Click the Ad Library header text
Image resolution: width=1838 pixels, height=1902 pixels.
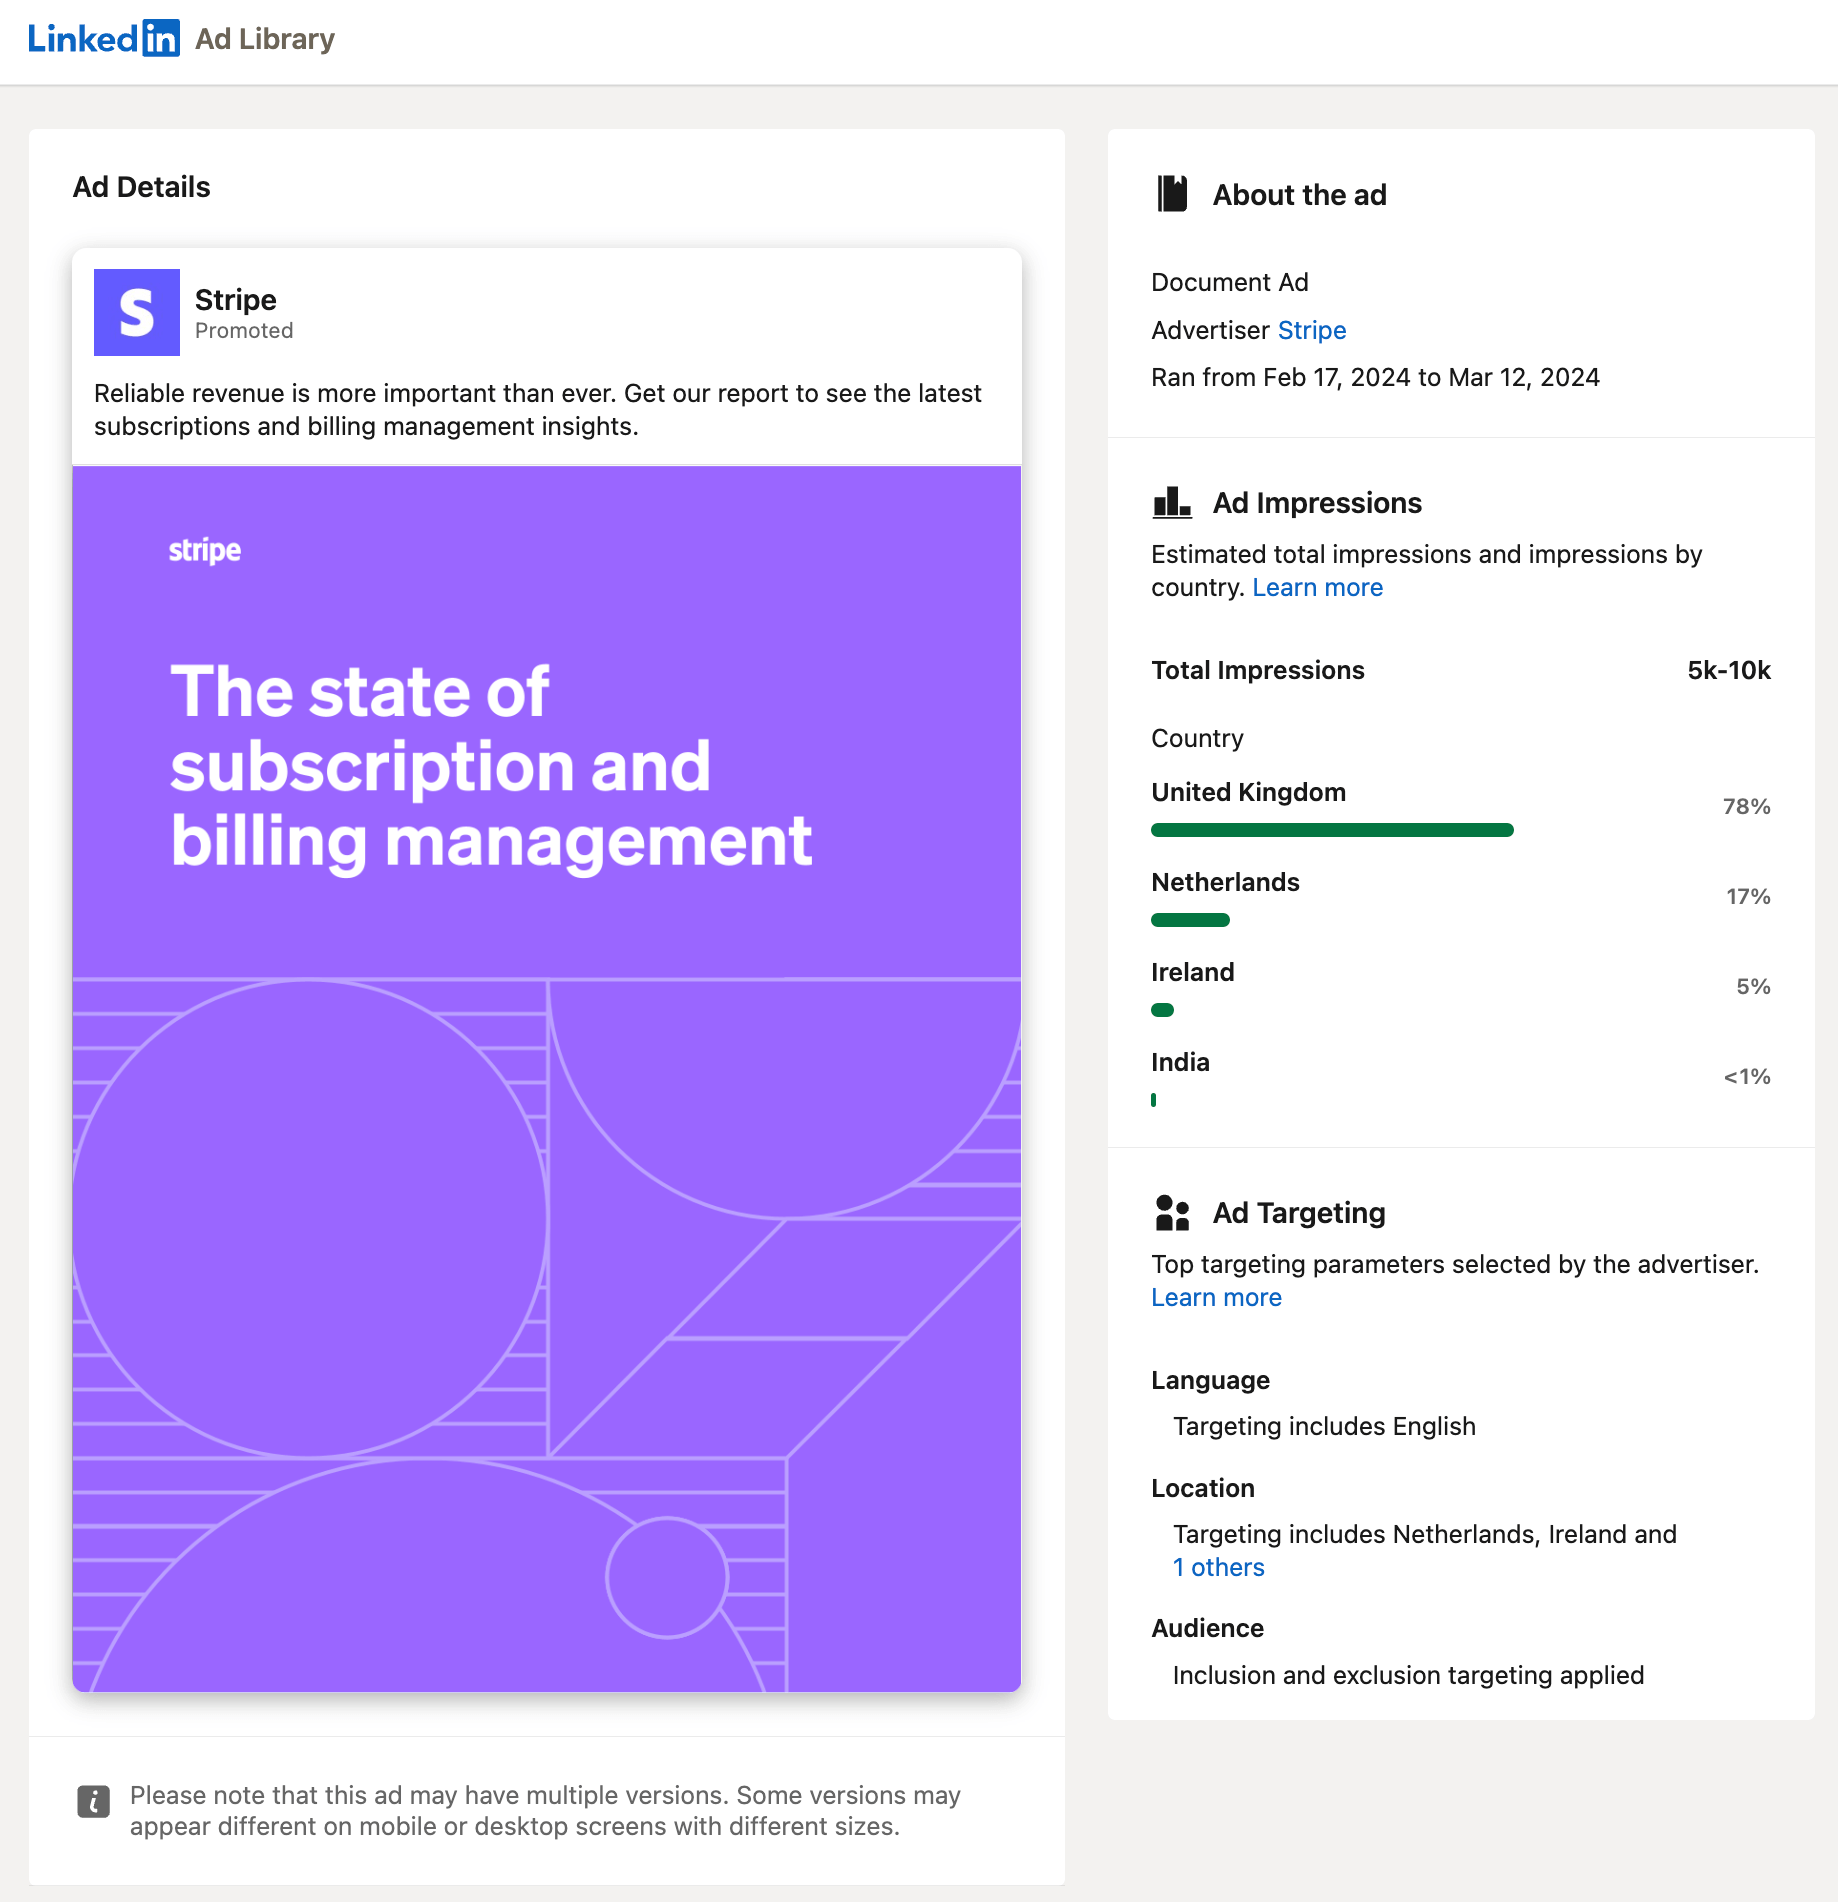pyautogui.click(x=264, y=39)
